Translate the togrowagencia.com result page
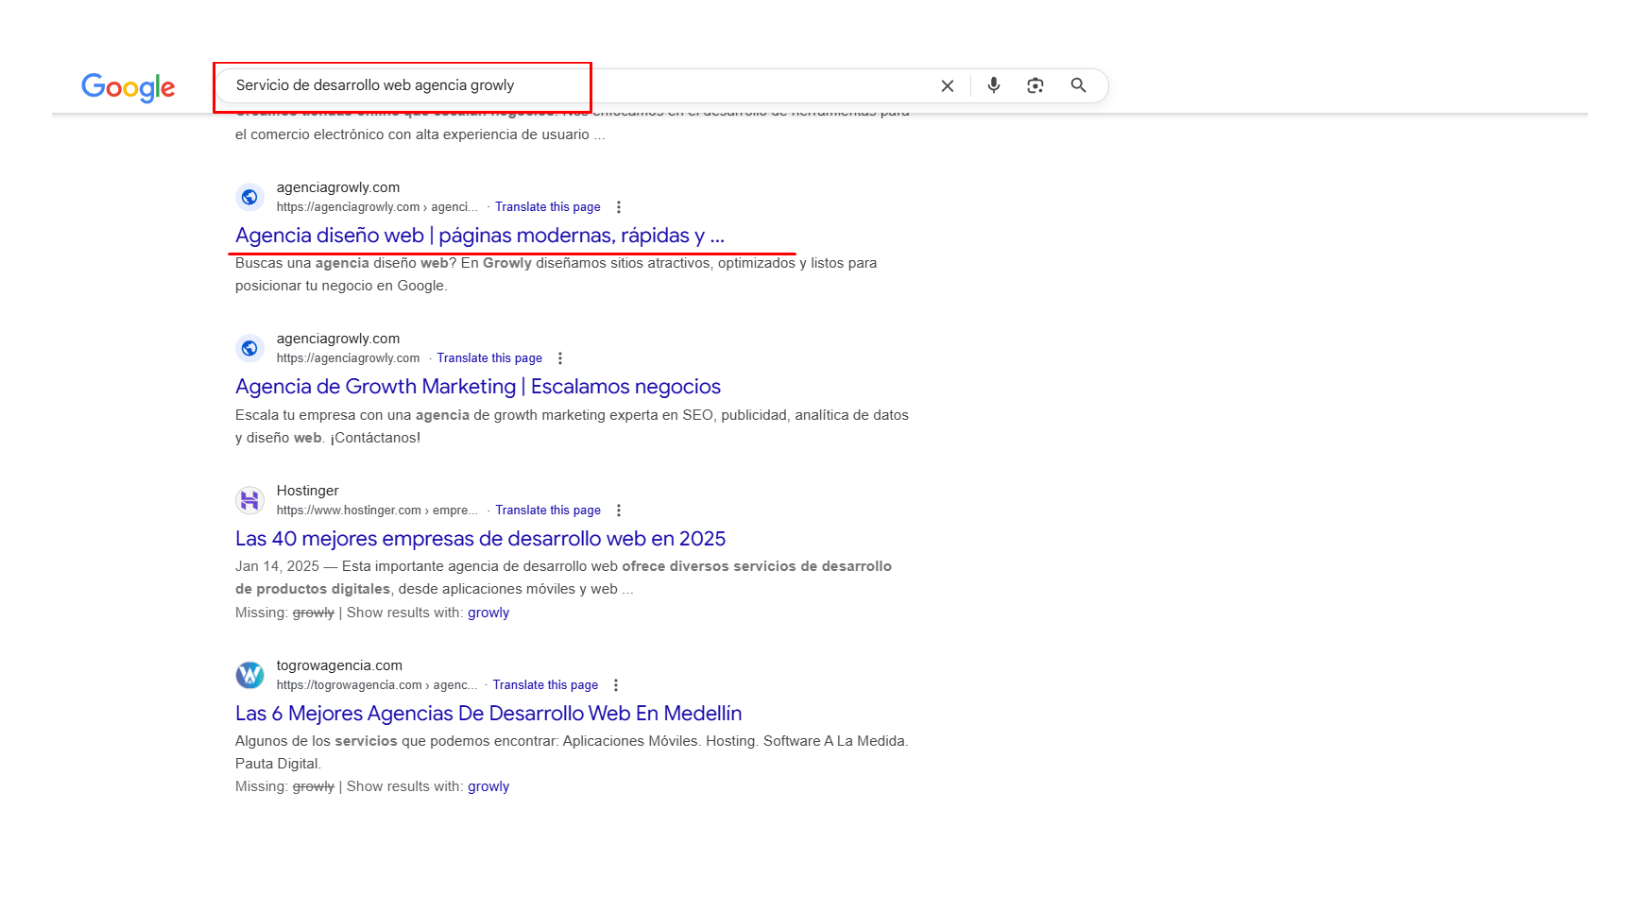 coord(545,685)
